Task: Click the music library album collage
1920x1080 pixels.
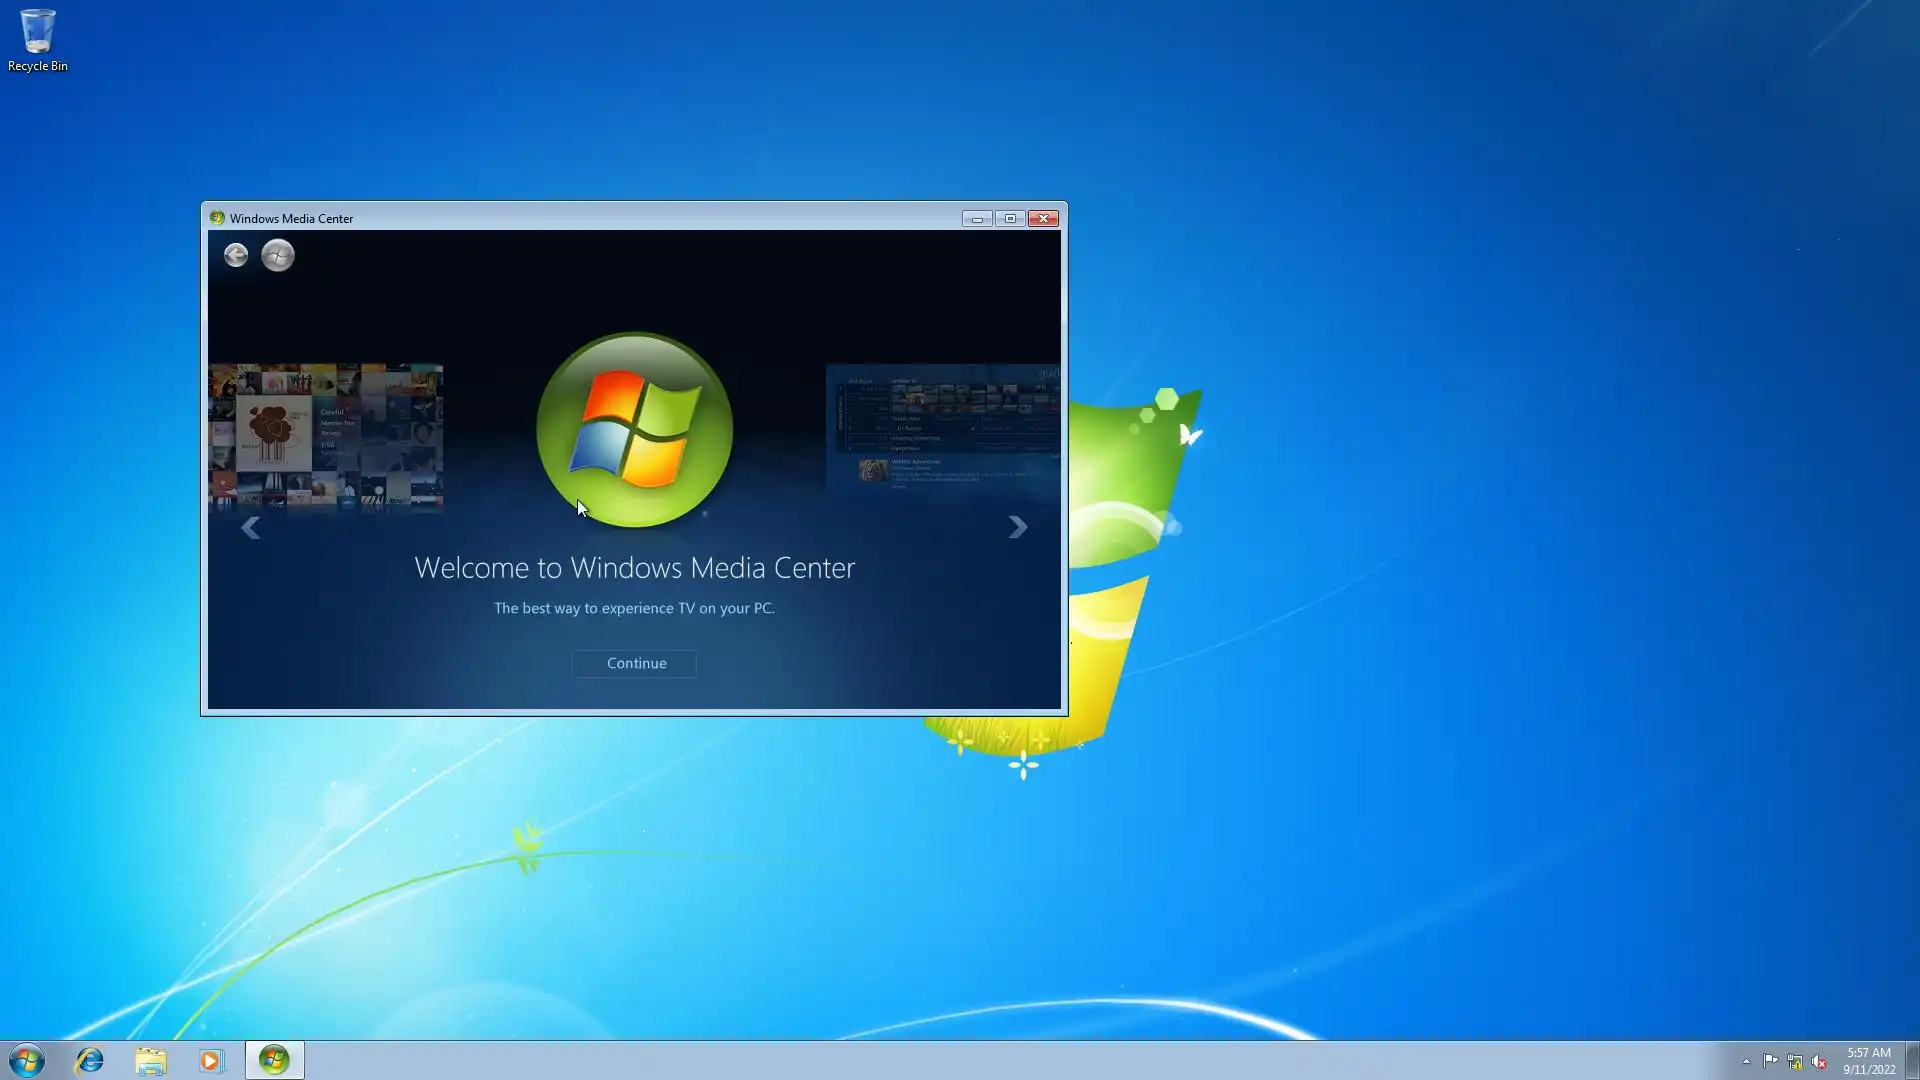Action: pyautogui.click(x=325, y=438)
